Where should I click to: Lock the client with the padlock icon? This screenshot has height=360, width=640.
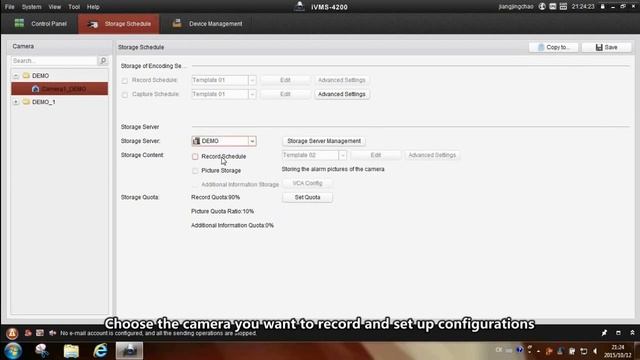602,7
